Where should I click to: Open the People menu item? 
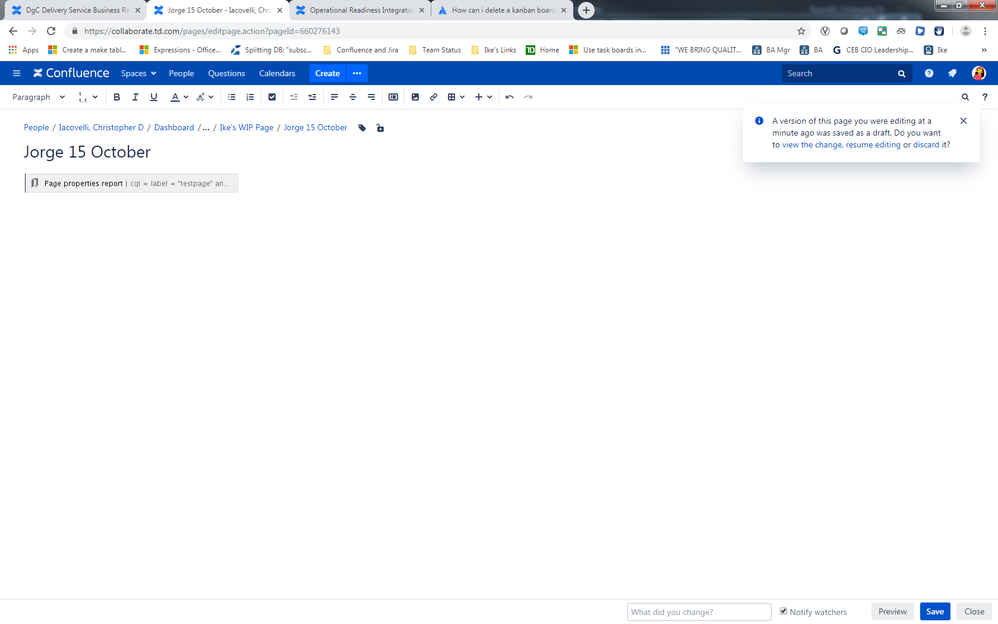tap(181, 73)
